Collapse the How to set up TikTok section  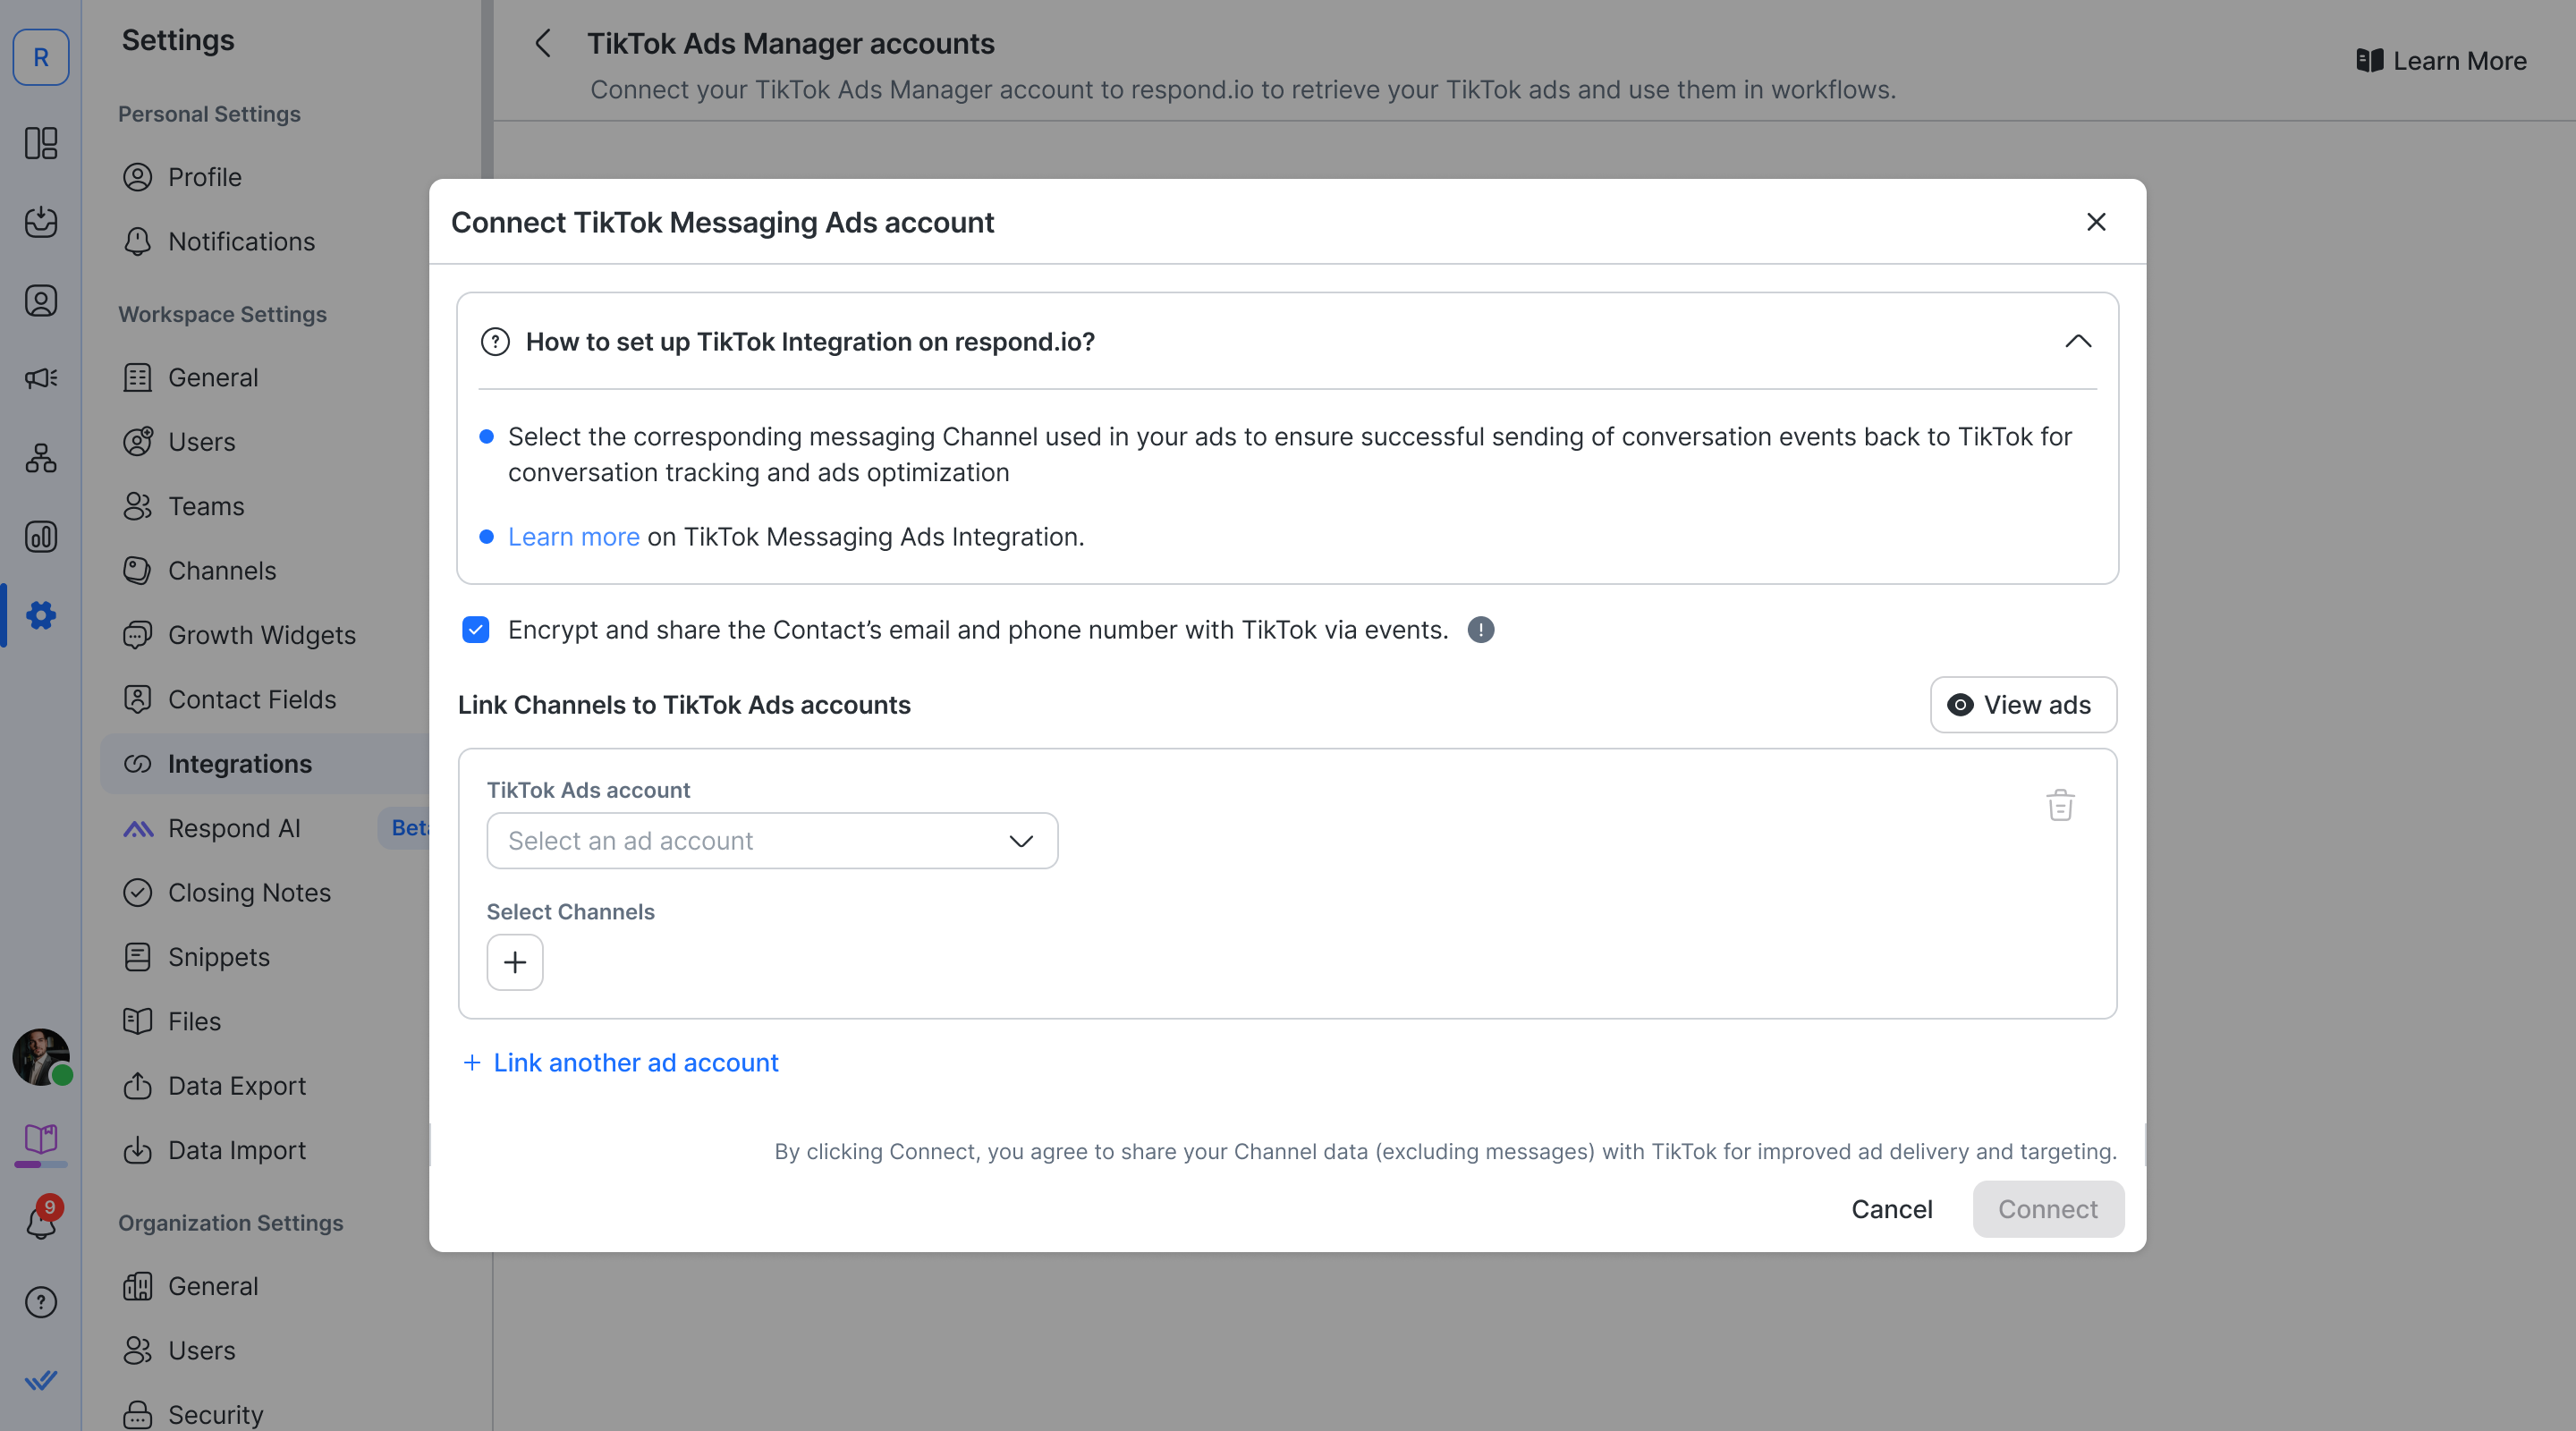(2078, 342)
